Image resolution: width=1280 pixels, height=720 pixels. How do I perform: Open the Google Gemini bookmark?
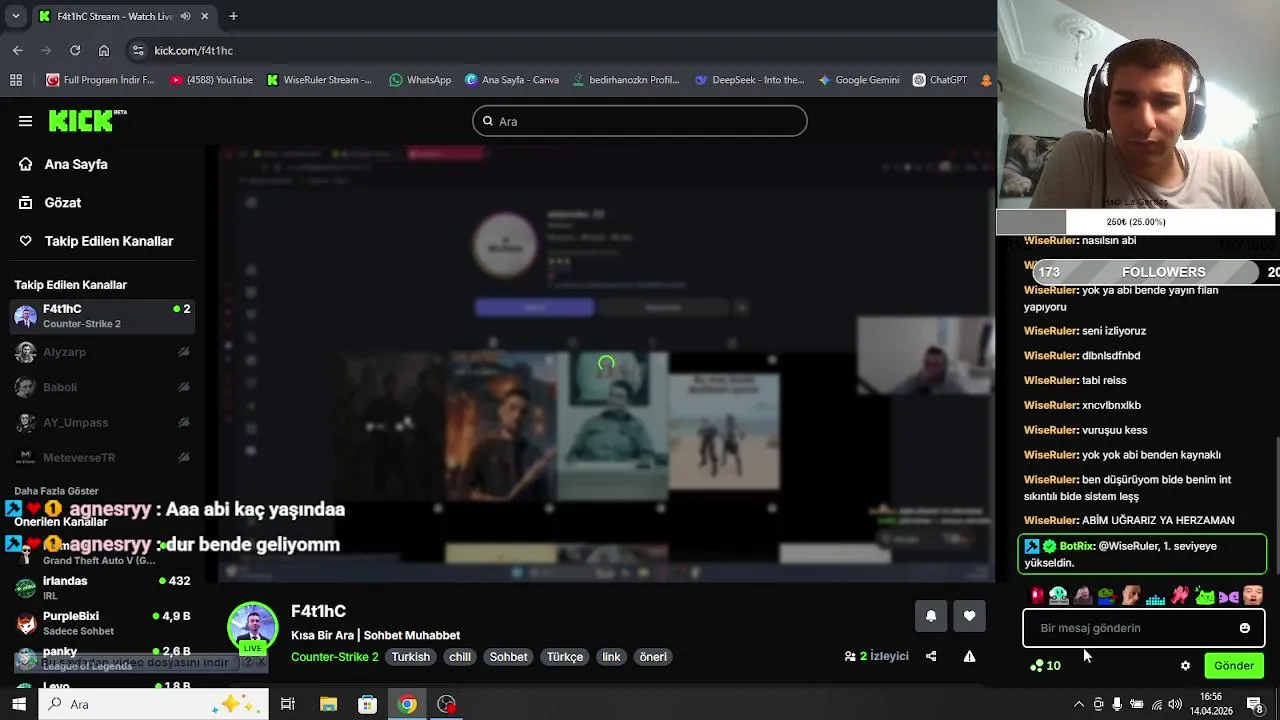click(858, 80)
